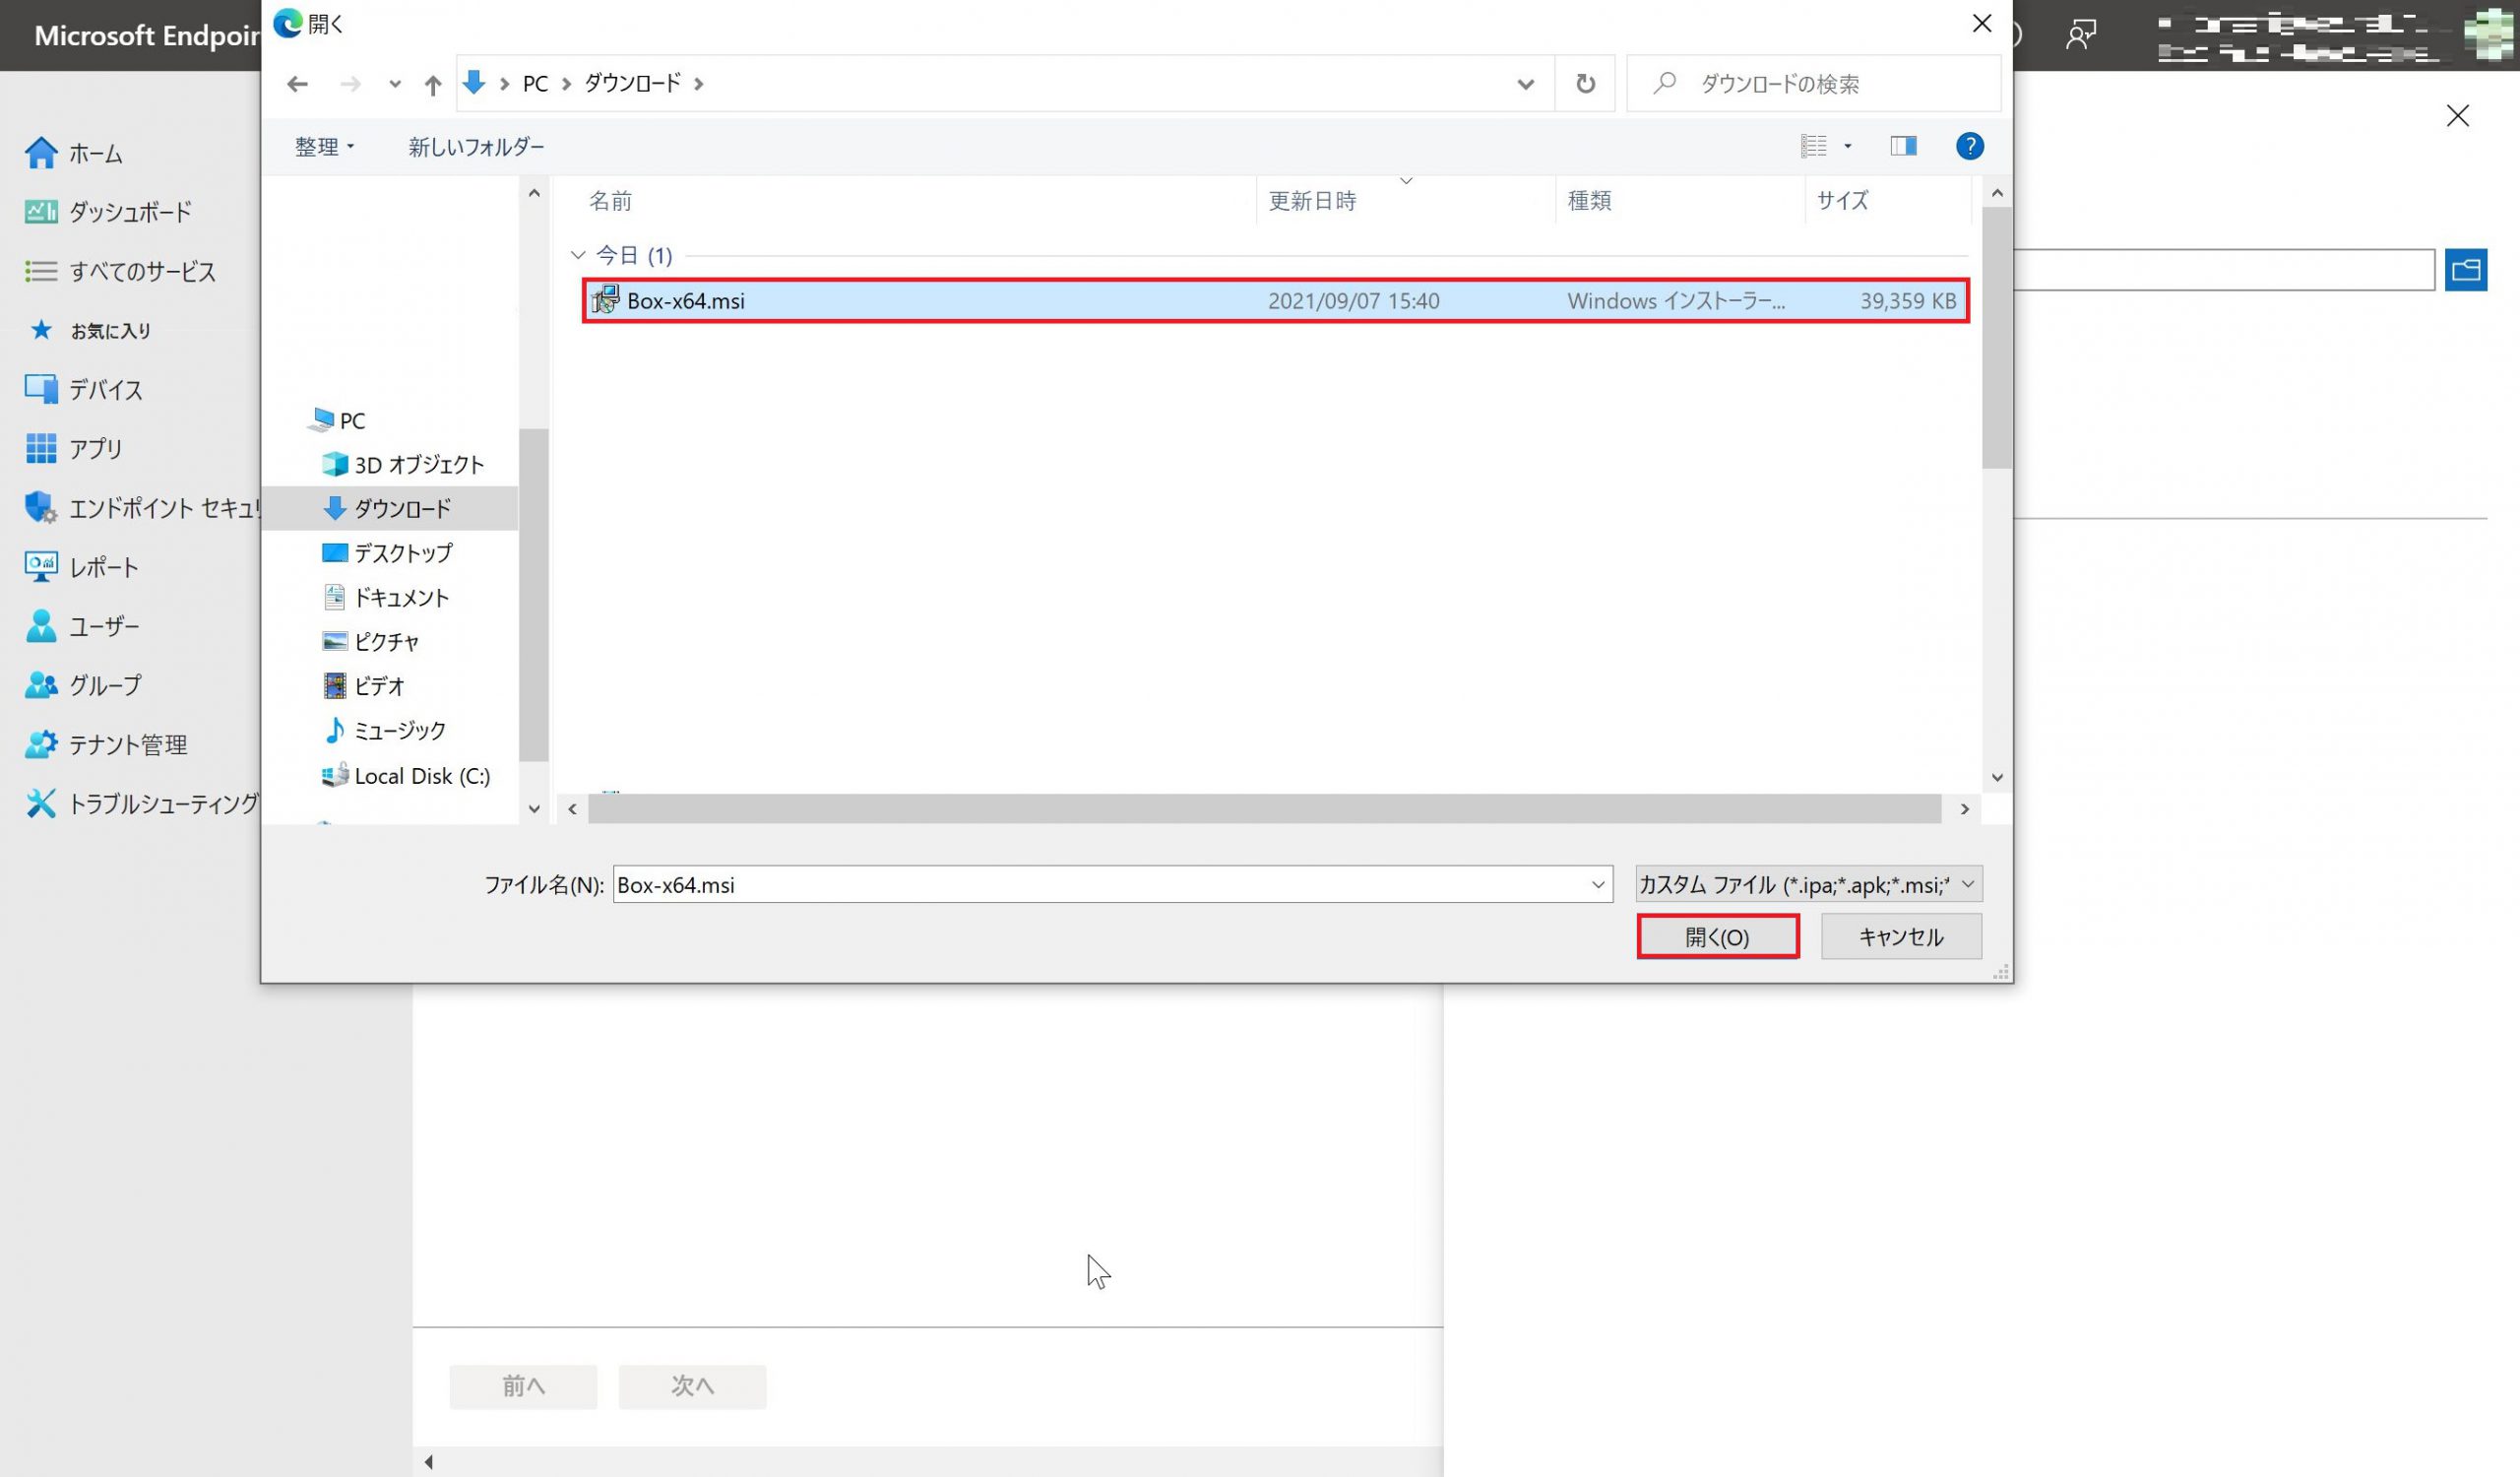2520x1477 pixels.
Task: Click the folder browse icon in portal
Action: tap(2465, 270)
